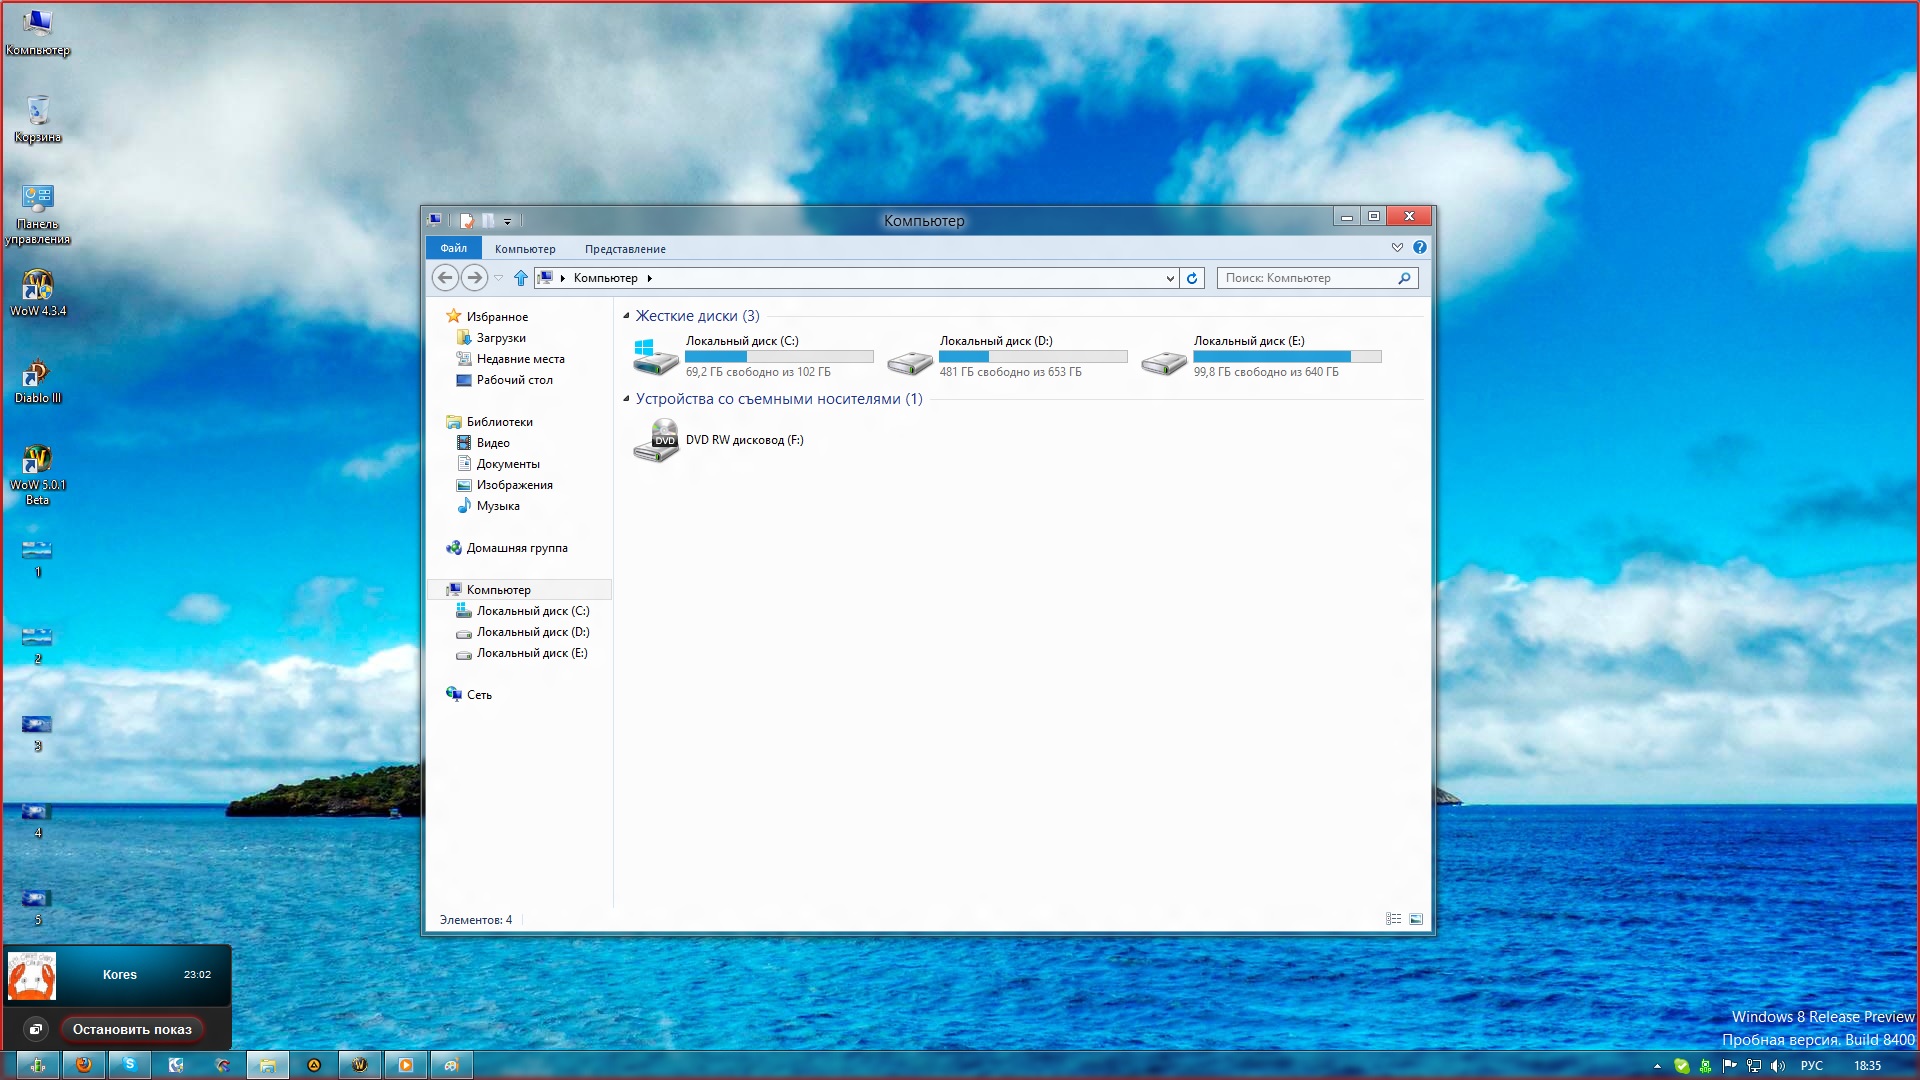Open Firefox from the taskbar
Viewport: 1920px width, 1080px height.
point(84,1065)
